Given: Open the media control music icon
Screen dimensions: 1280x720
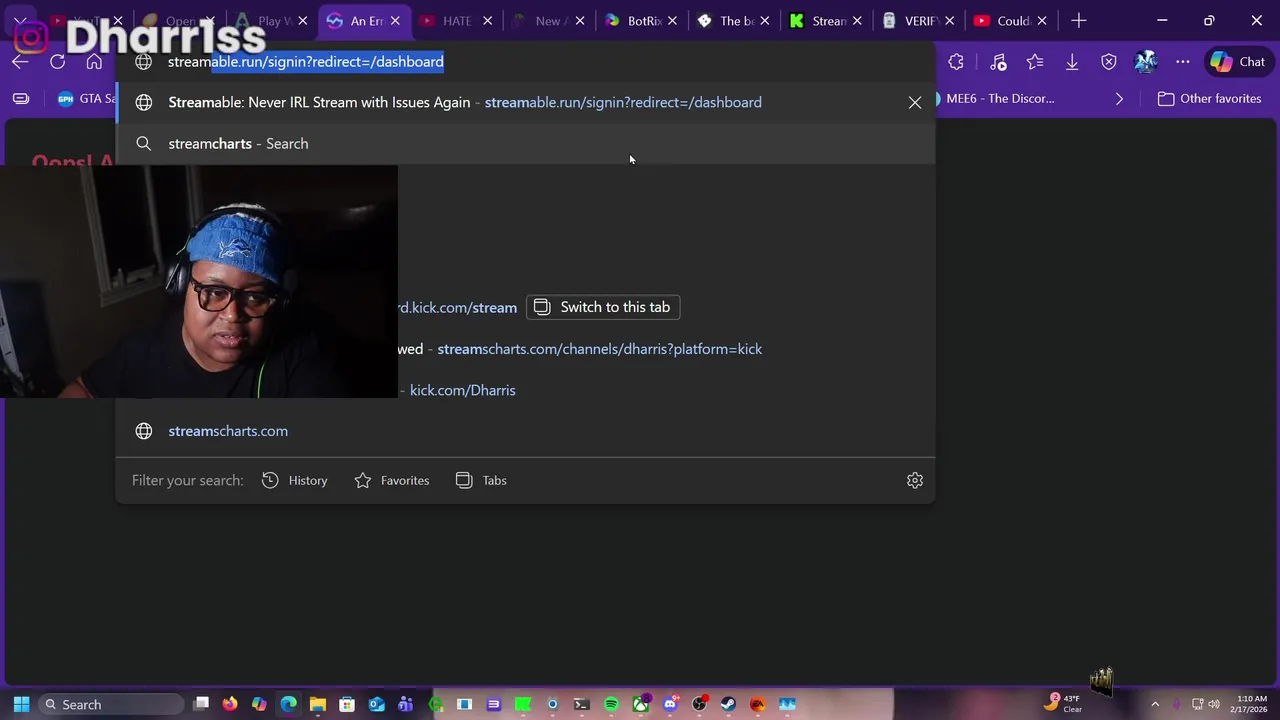Looking at the screenshot, I should pyautogui.click(x=998, y=62).
